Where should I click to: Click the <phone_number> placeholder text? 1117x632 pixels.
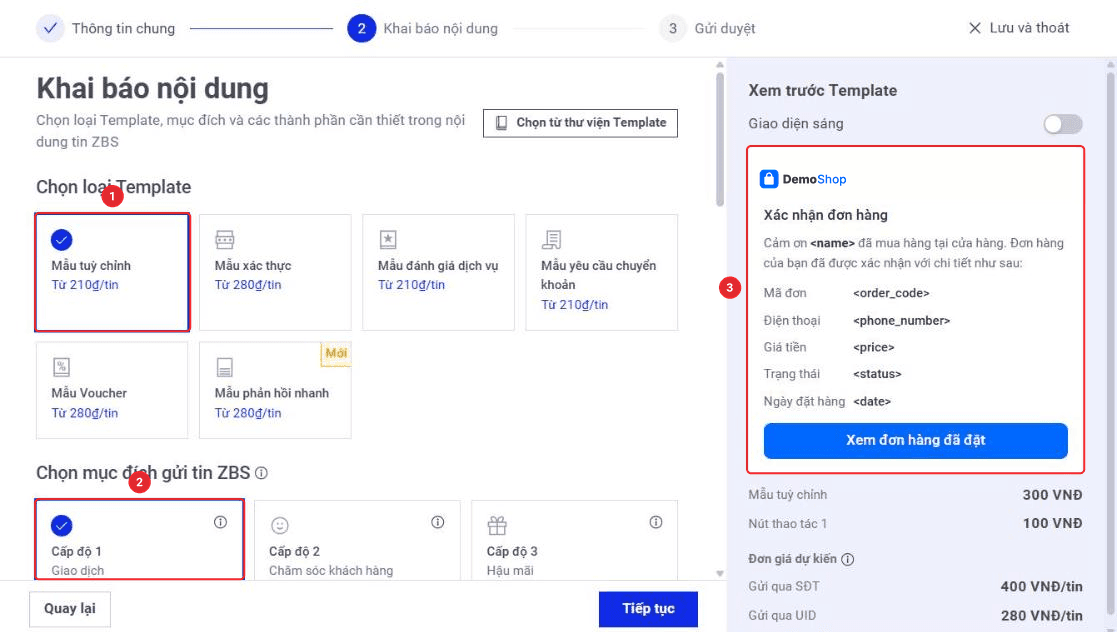(x=902, y=321)
